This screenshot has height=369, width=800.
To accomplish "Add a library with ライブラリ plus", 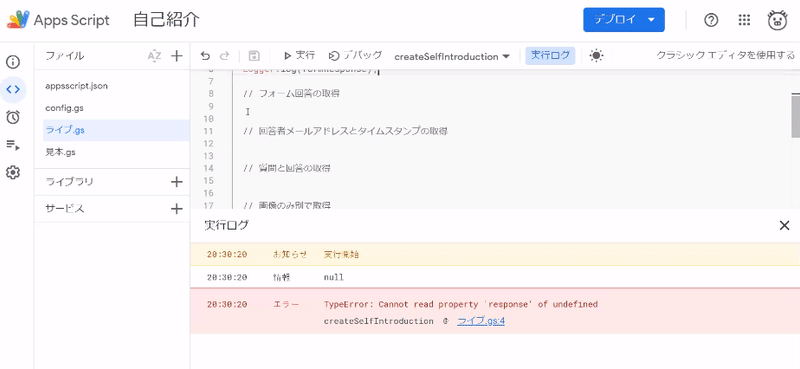I will click(x=177, y=182).
